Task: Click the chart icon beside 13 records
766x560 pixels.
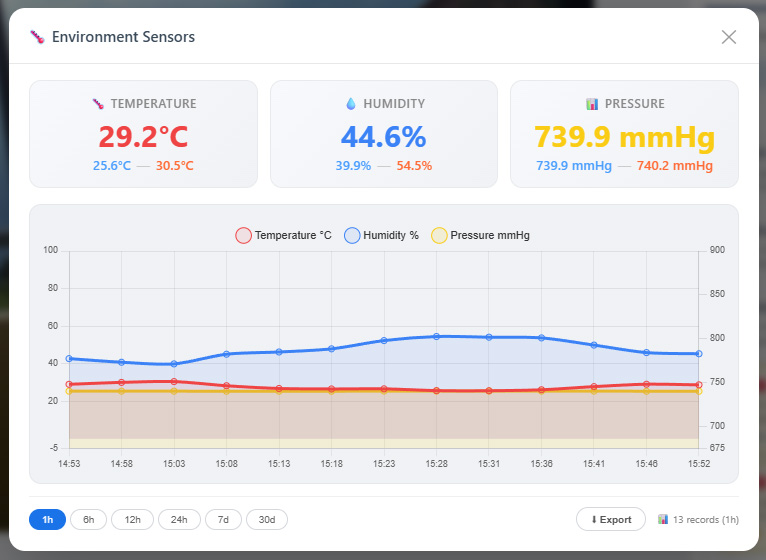Action: [662, 519]
